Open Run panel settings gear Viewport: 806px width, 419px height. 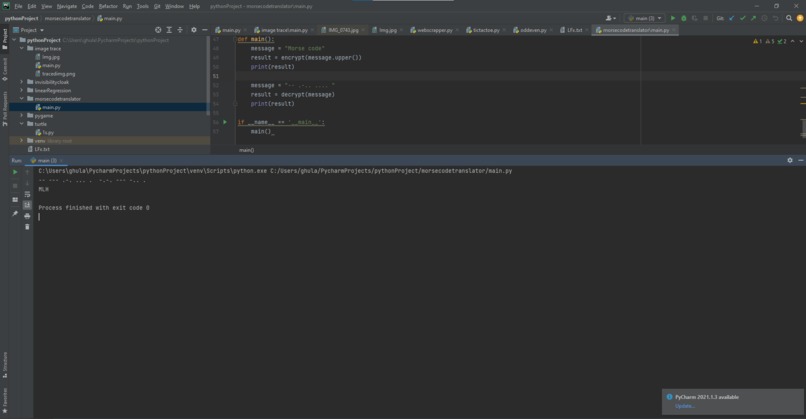790,160
